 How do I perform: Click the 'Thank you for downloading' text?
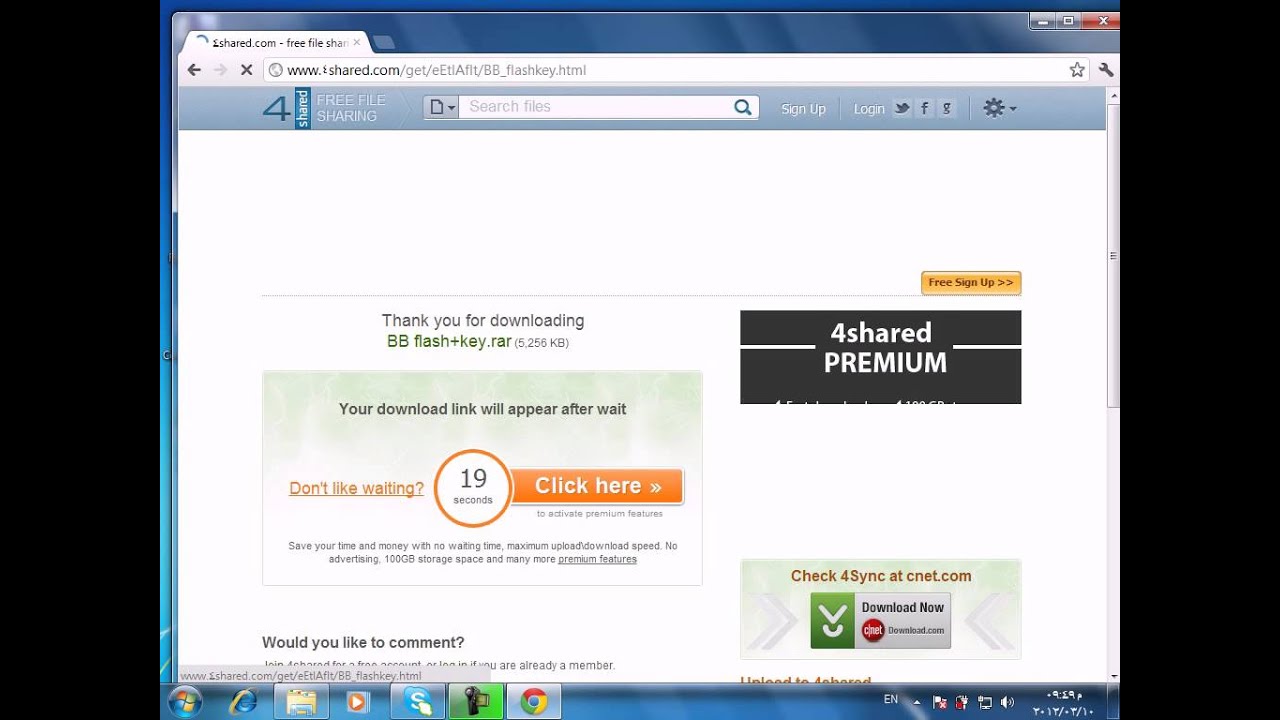pos(483,321)
